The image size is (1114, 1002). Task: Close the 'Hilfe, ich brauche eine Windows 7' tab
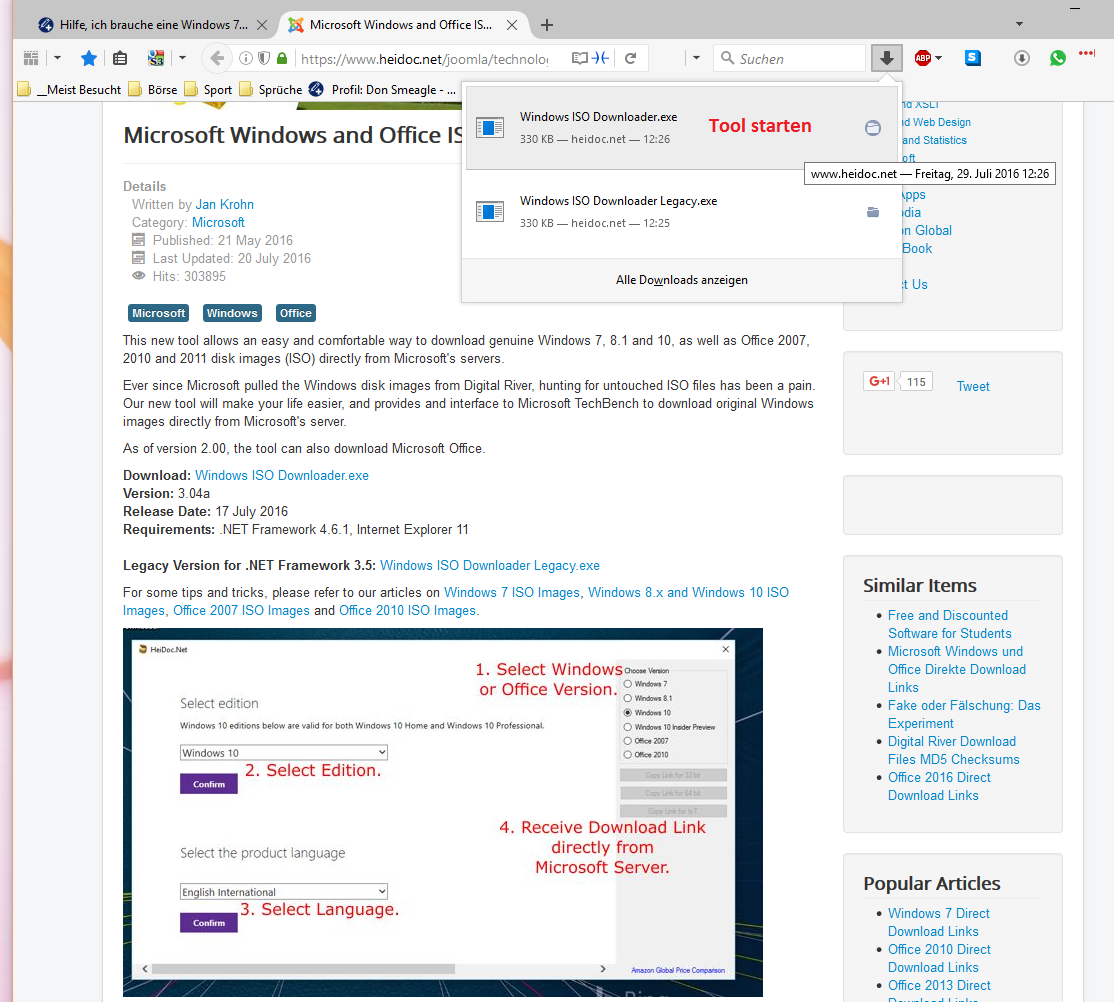262,25
